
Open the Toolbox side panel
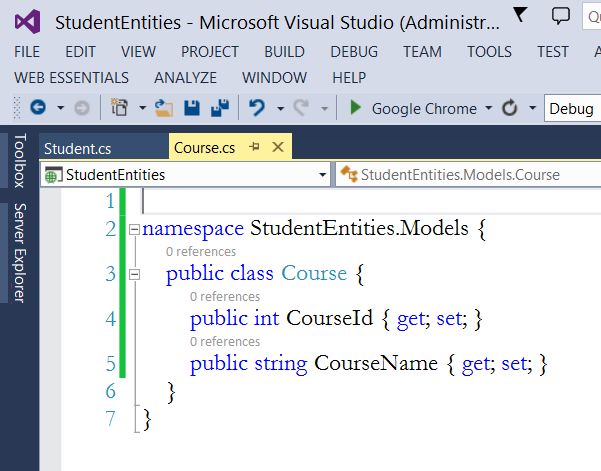click(19, 160)
